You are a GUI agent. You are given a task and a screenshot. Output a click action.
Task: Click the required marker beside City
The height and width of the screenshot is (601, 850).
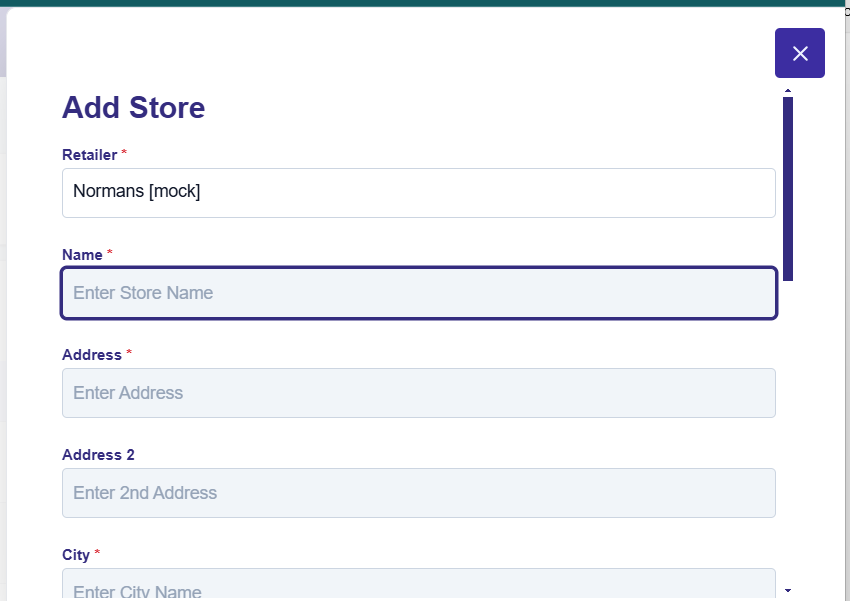pyautogui.click(x=98, y=554)
